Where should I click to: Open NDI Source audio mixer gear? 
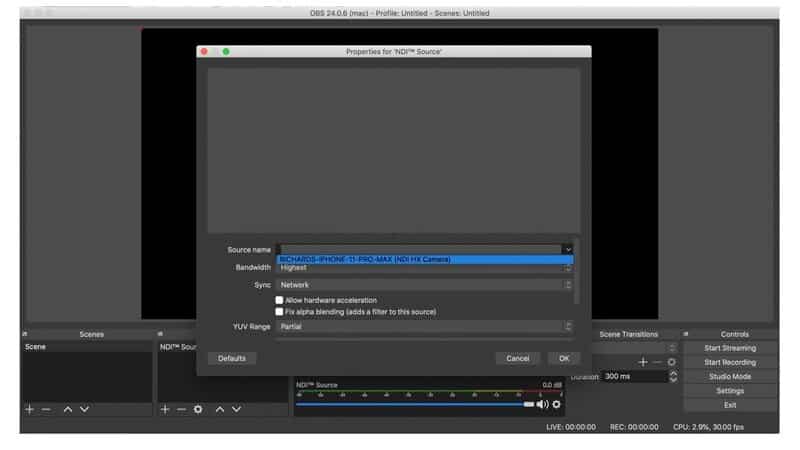coord(557,404)
